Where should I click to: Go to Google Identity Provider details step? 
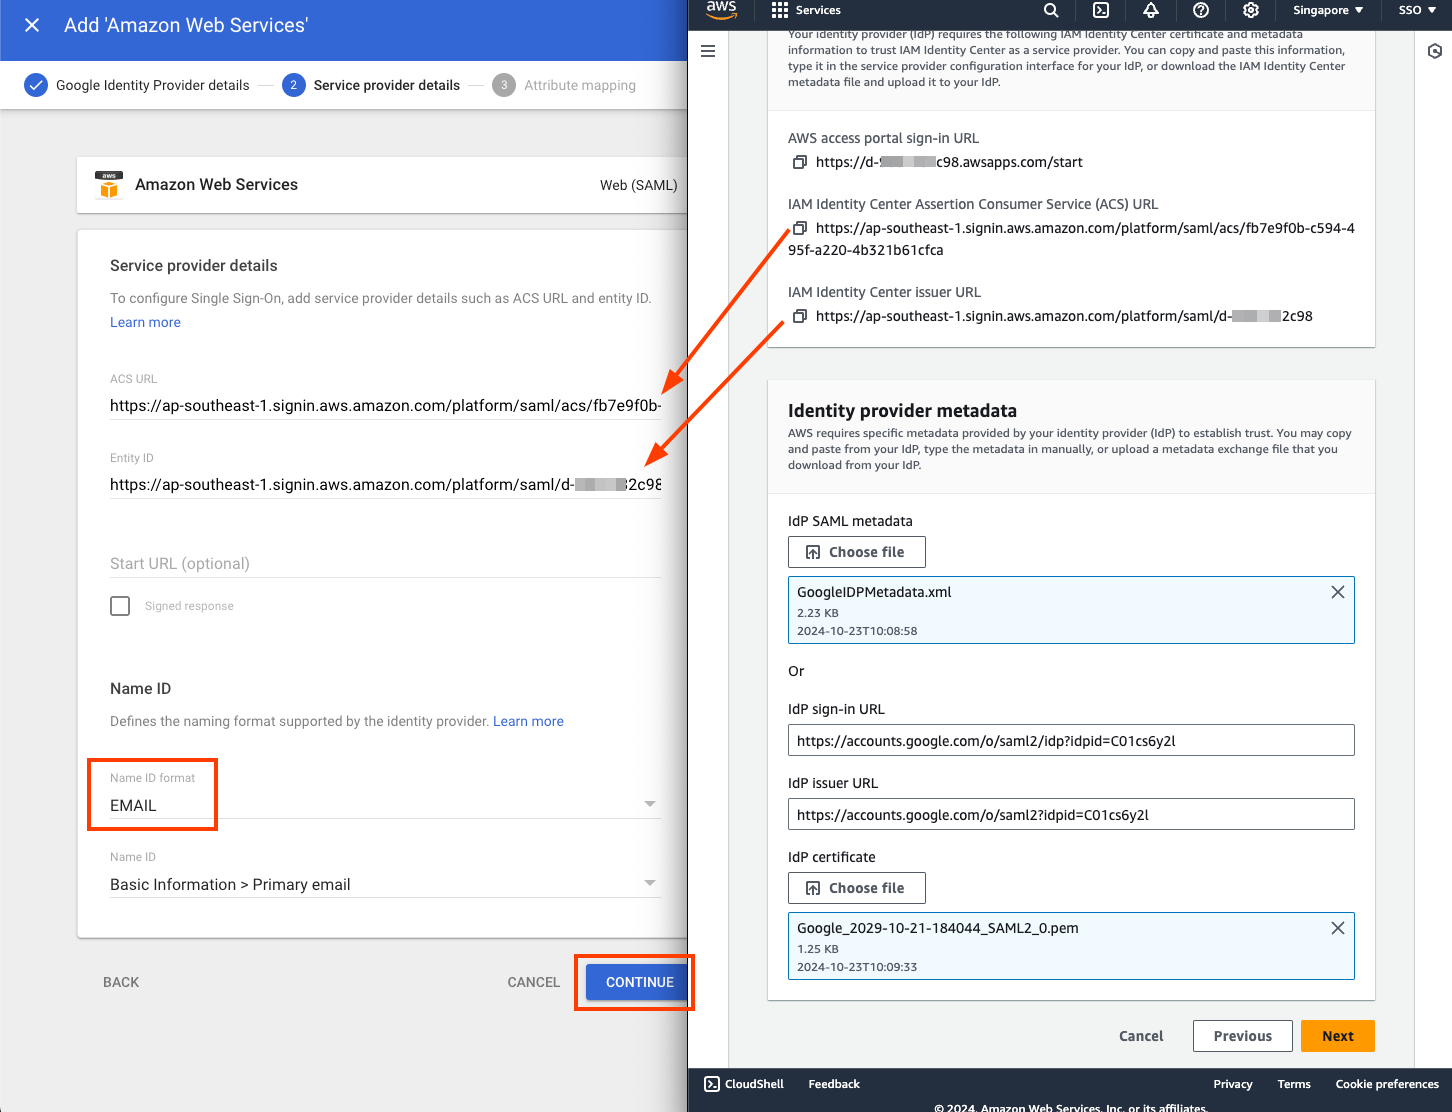click(137, 85)
